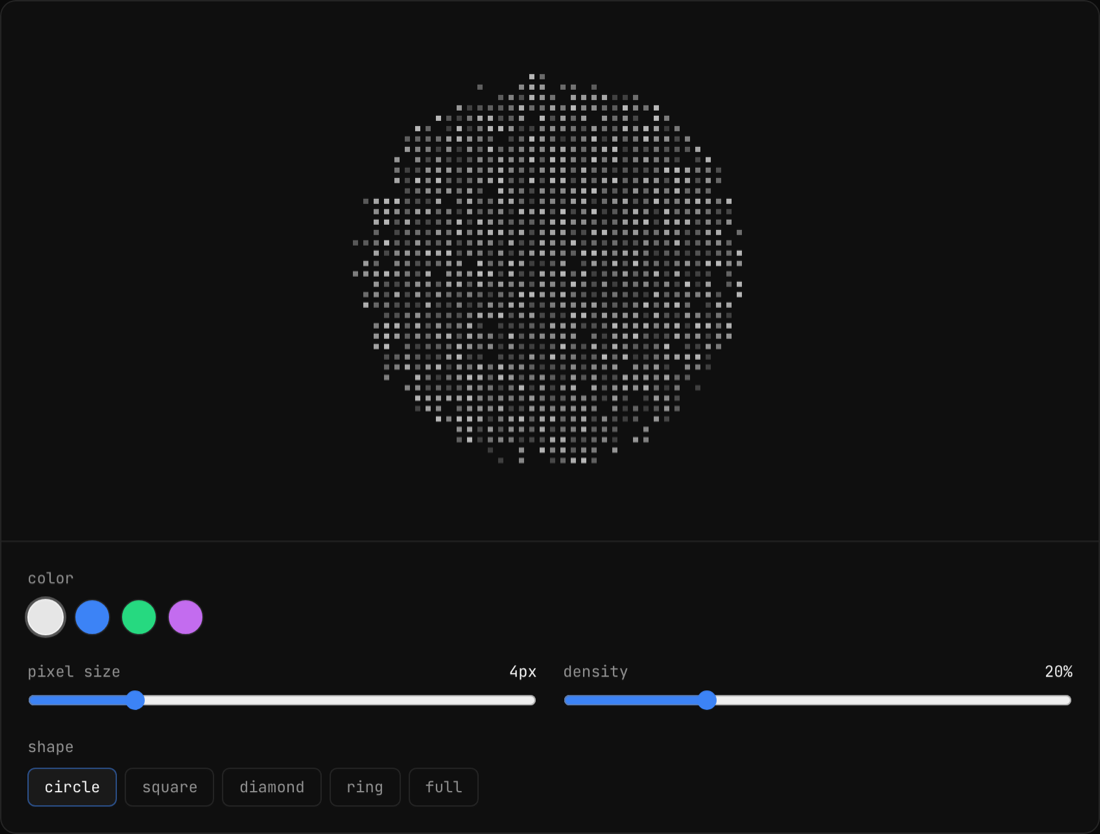Click the color section label
This screenshot has height=834, width=1100.
51,579
